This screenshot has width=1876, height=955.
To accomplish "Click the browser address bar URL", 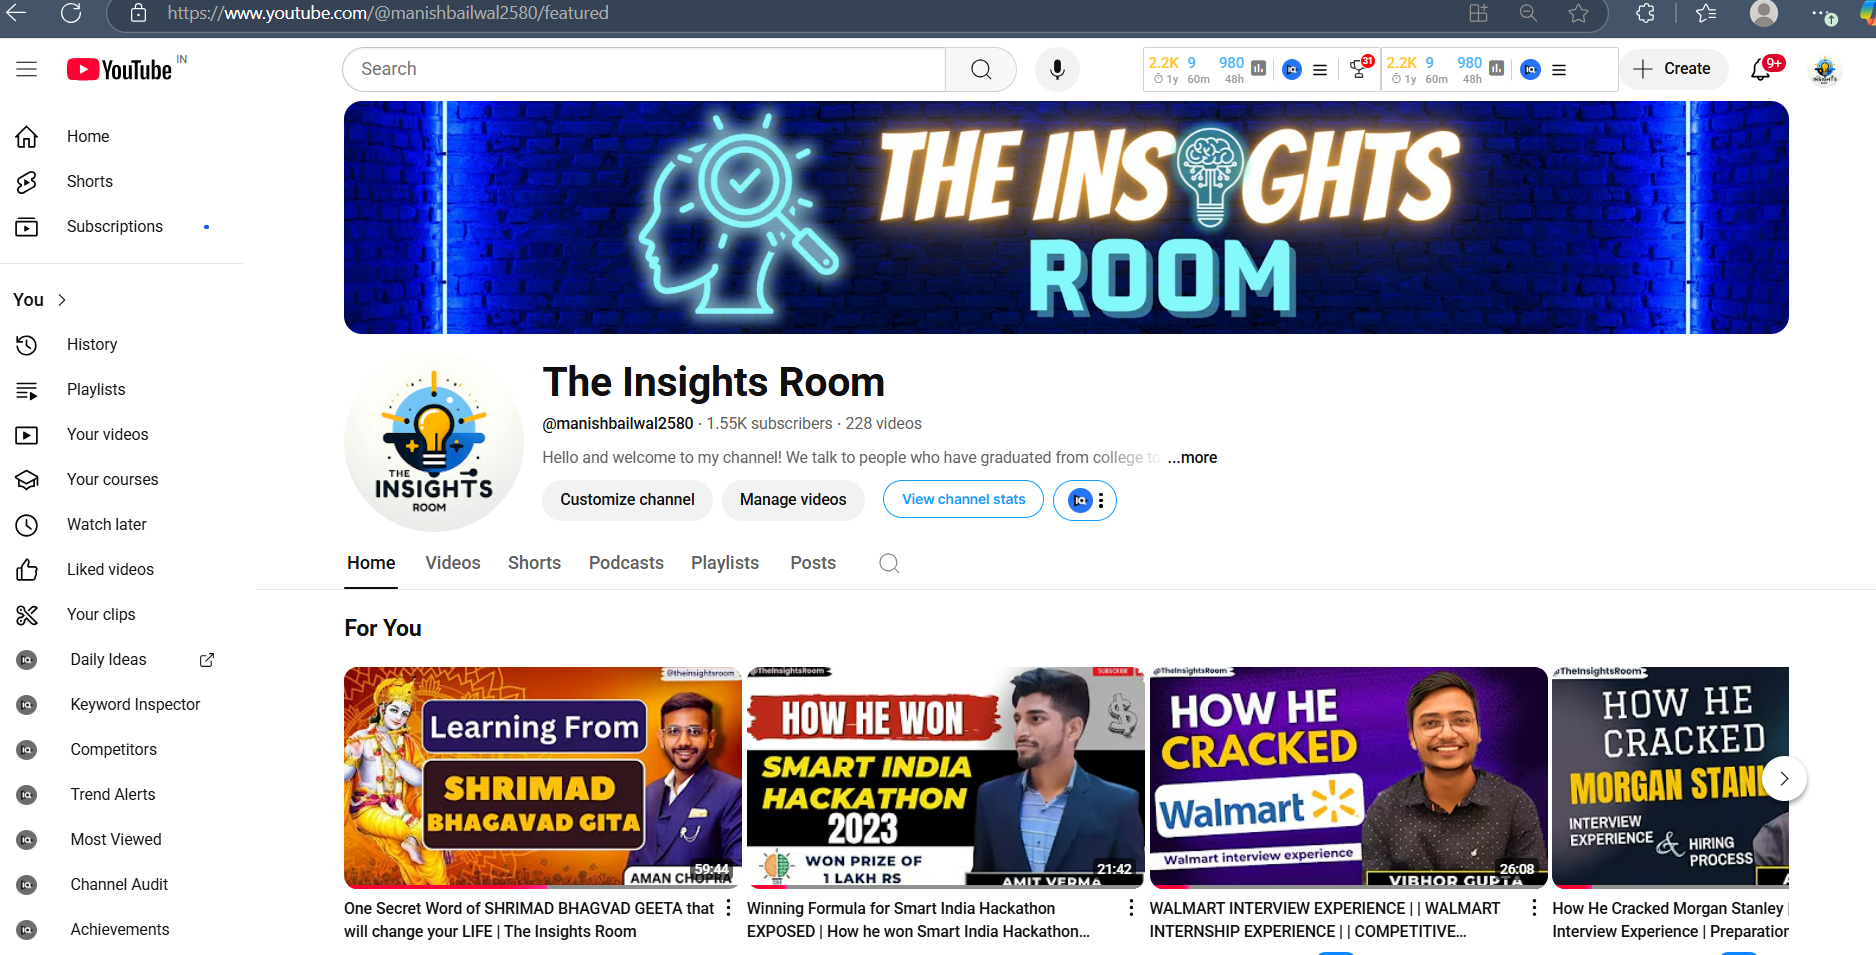I will (x=388, y=13).
